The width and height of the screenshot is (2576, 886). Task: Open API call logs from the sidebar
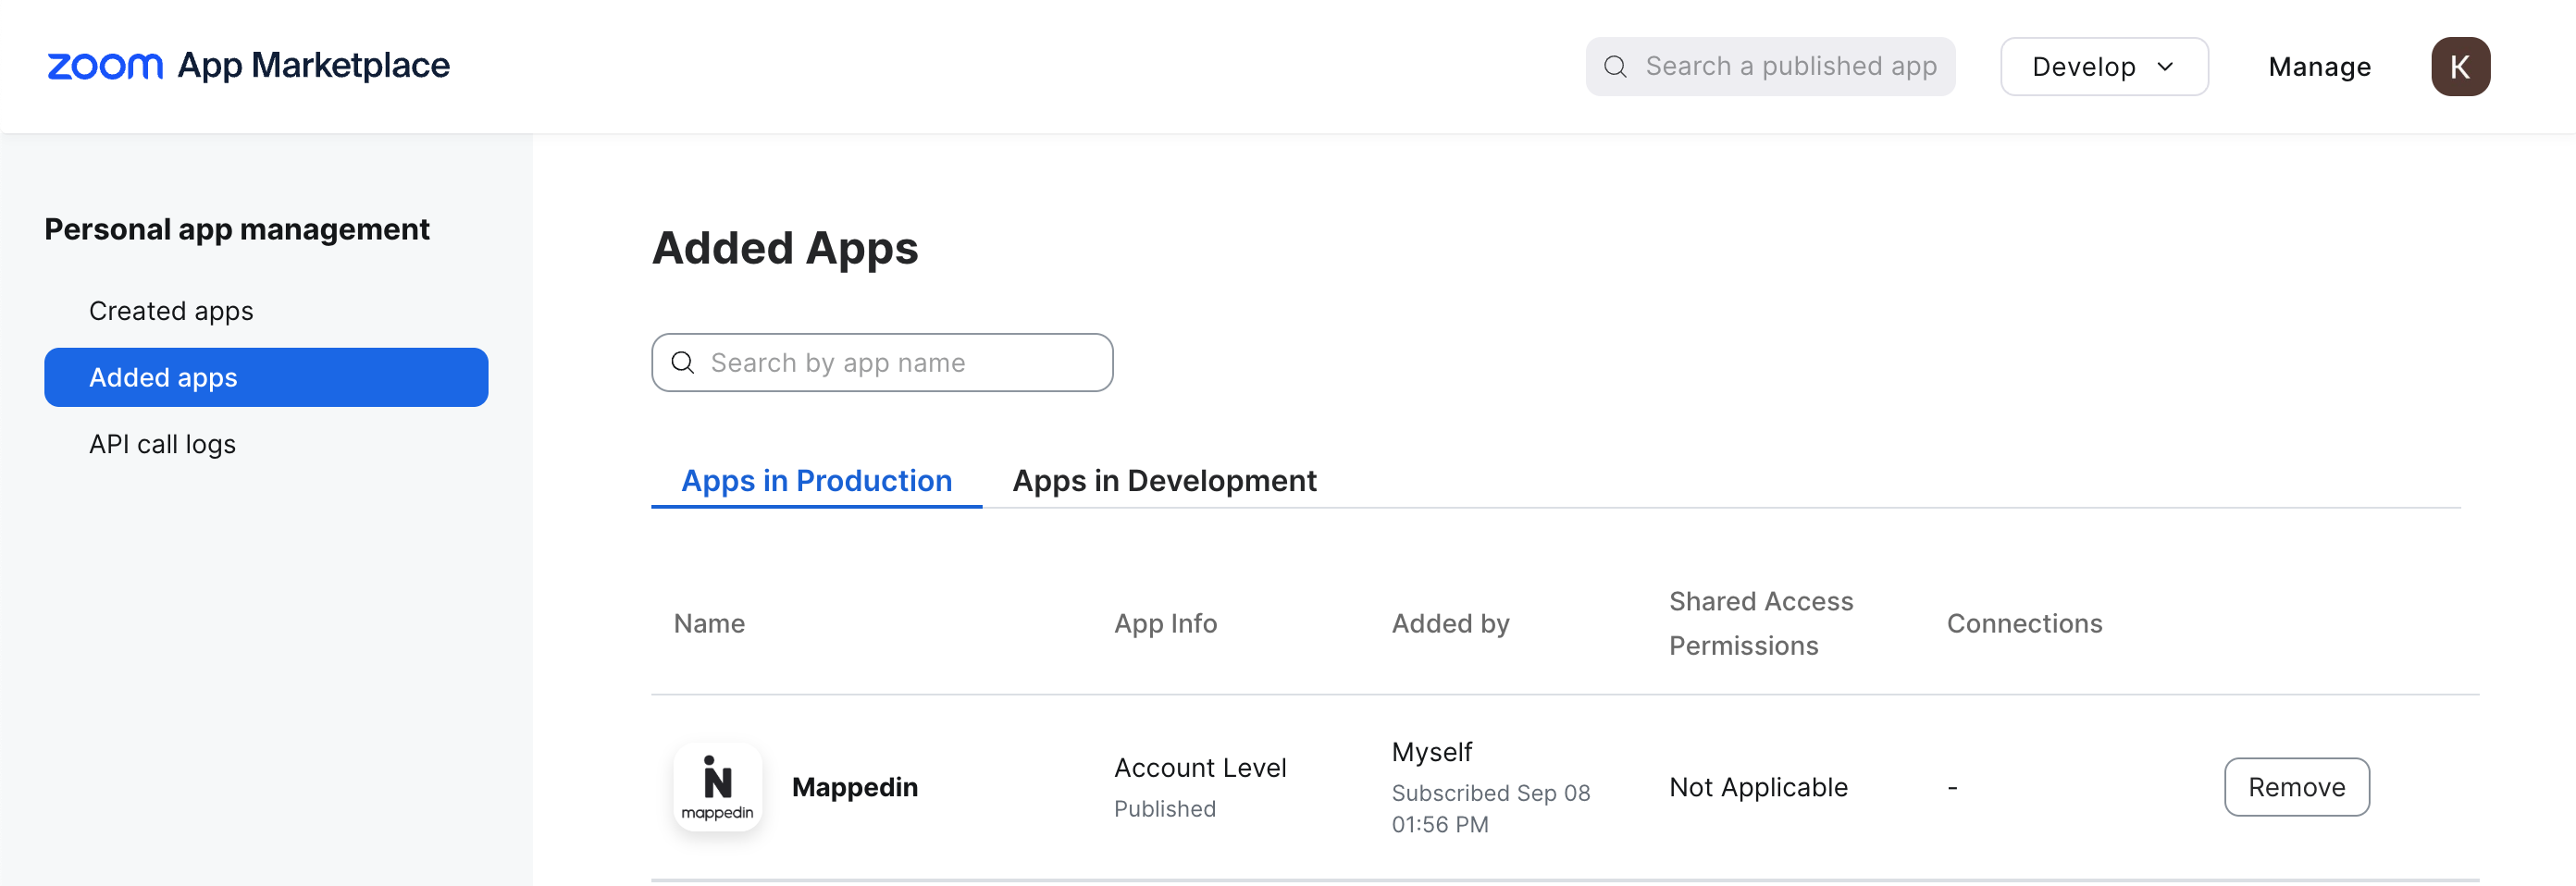[162, 443]
